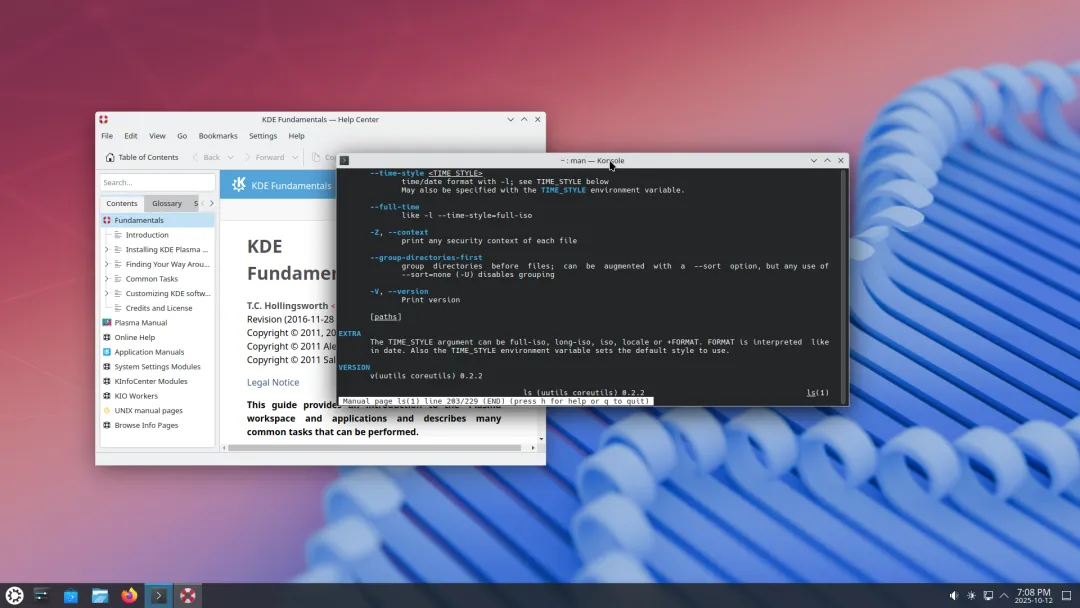Switch to Konsole in the taskbar
This screenshot has width=1080, height=608.
coord(158,596)
